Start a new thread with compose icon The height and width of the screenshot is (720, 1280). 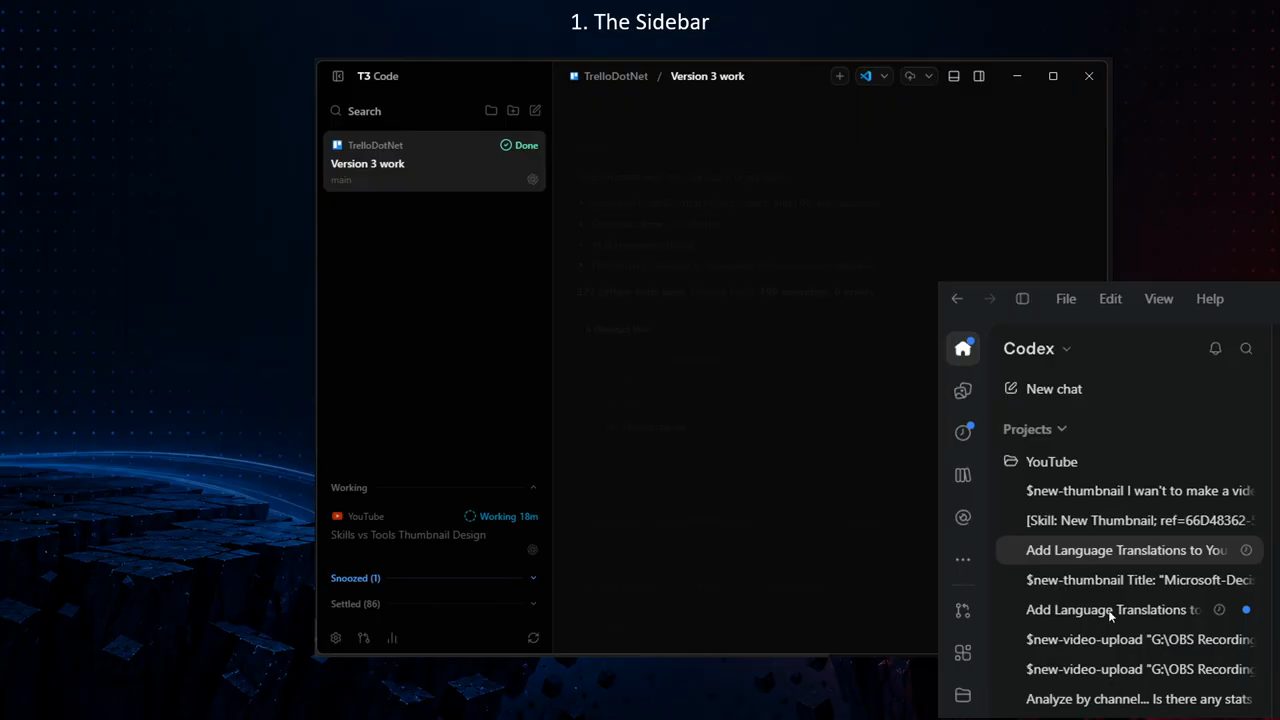coord(535,111)
